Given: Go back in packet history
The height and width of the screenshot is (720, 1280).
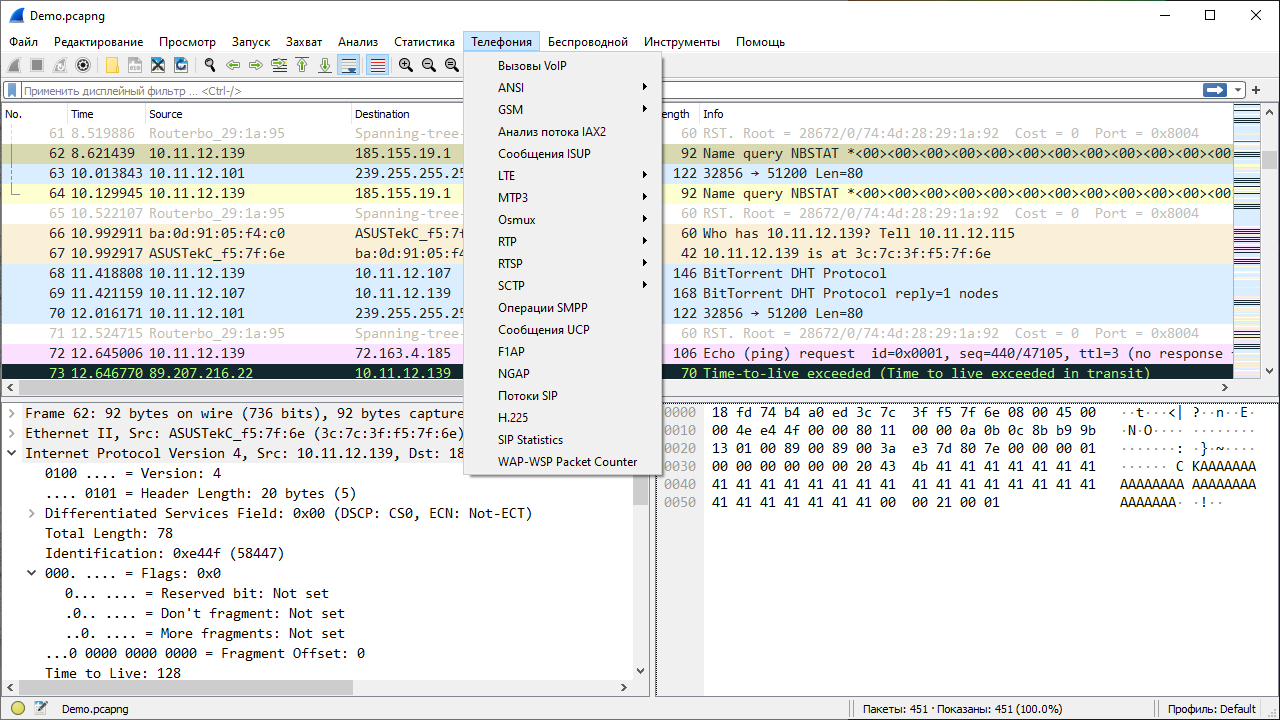Looking at the screenshot, I should click(233, 65).
